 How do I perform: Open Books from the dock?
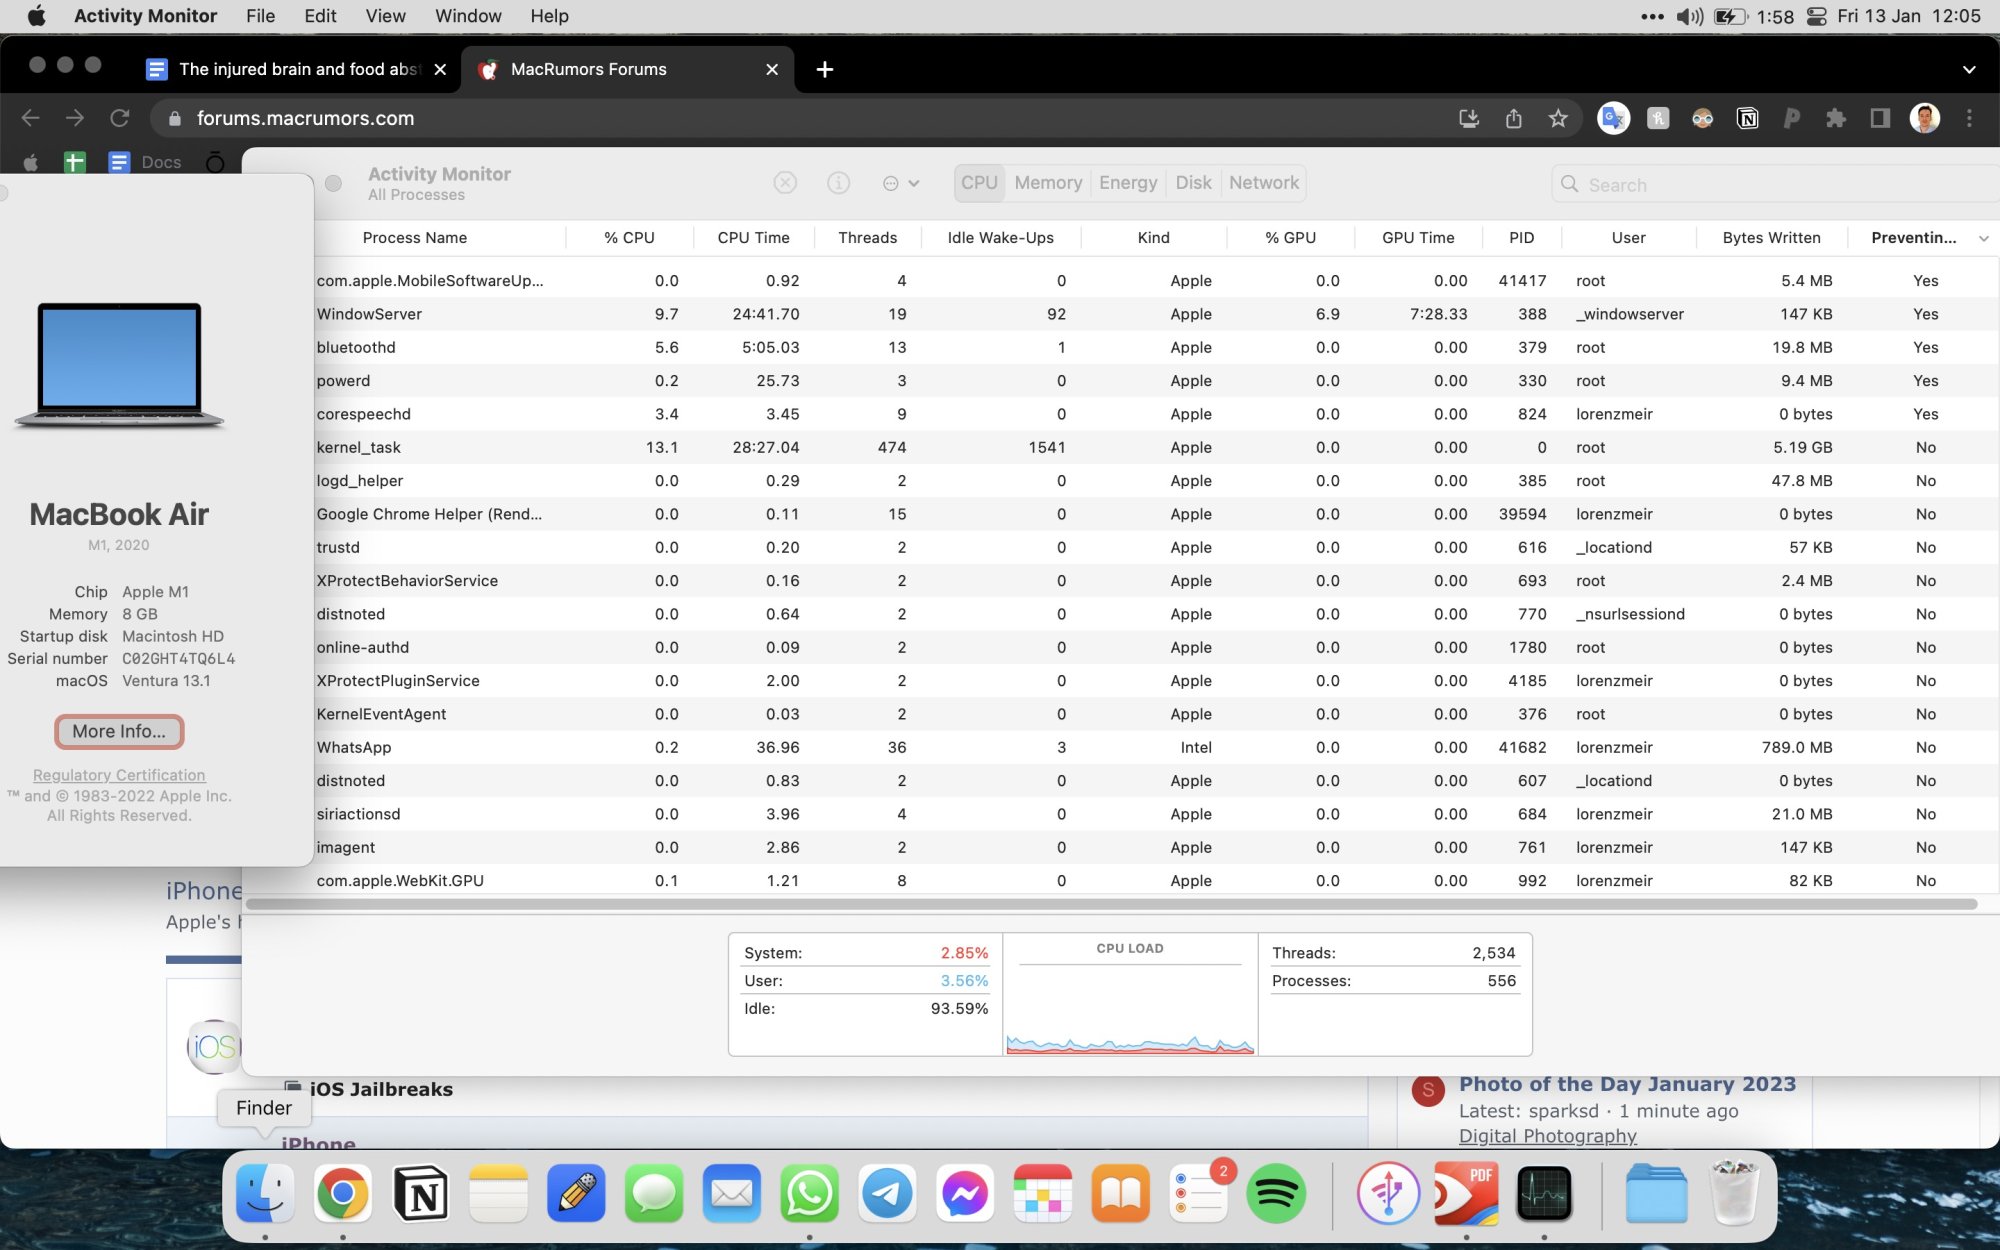1120,1193
